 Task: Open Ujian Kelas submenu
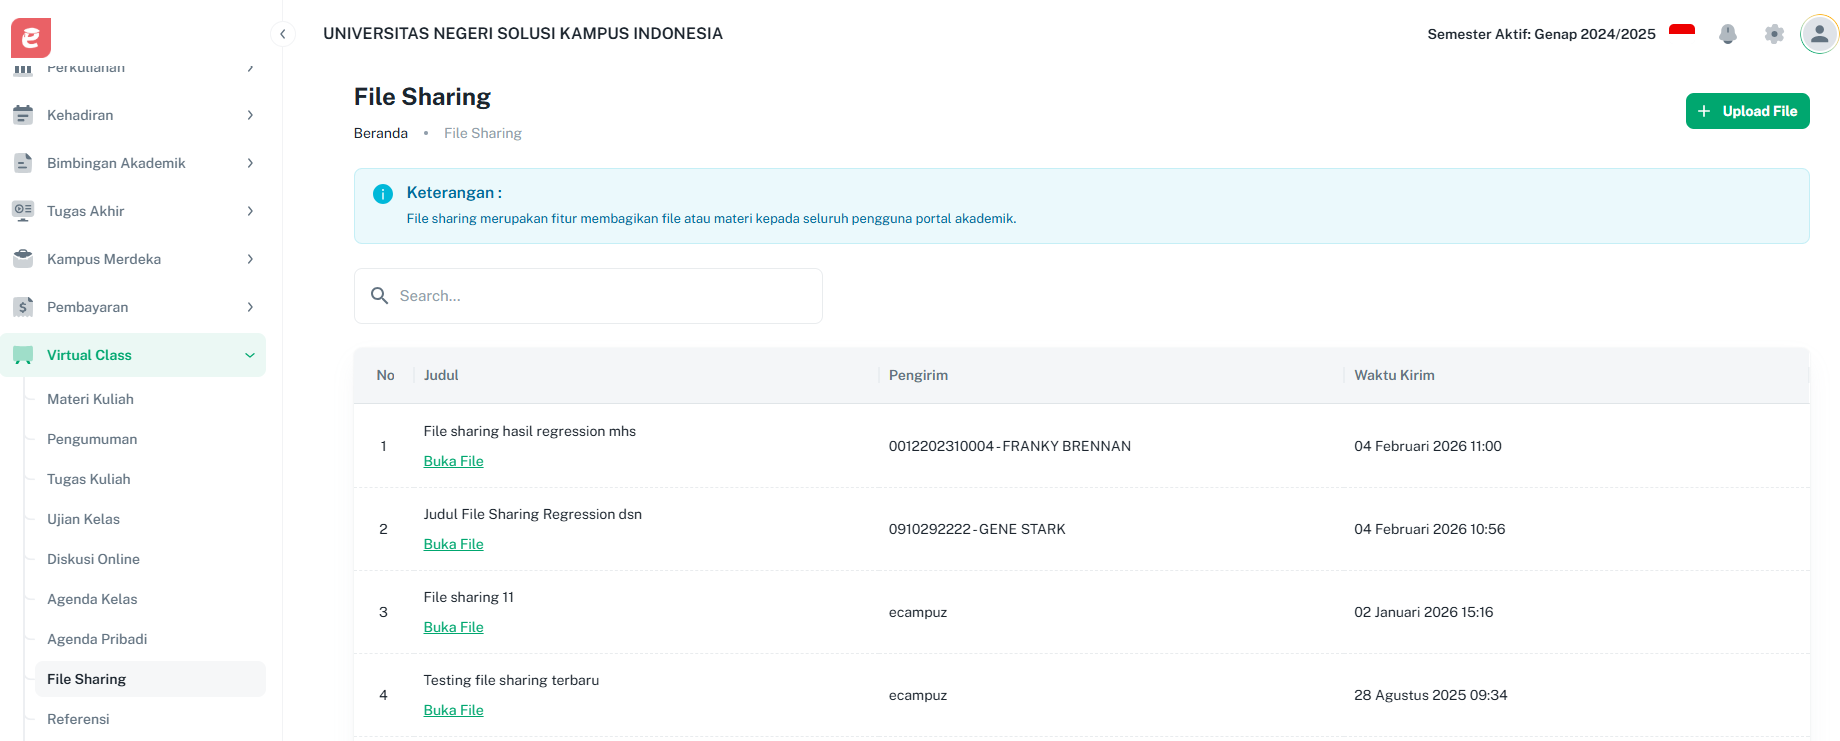pos(150,519)
